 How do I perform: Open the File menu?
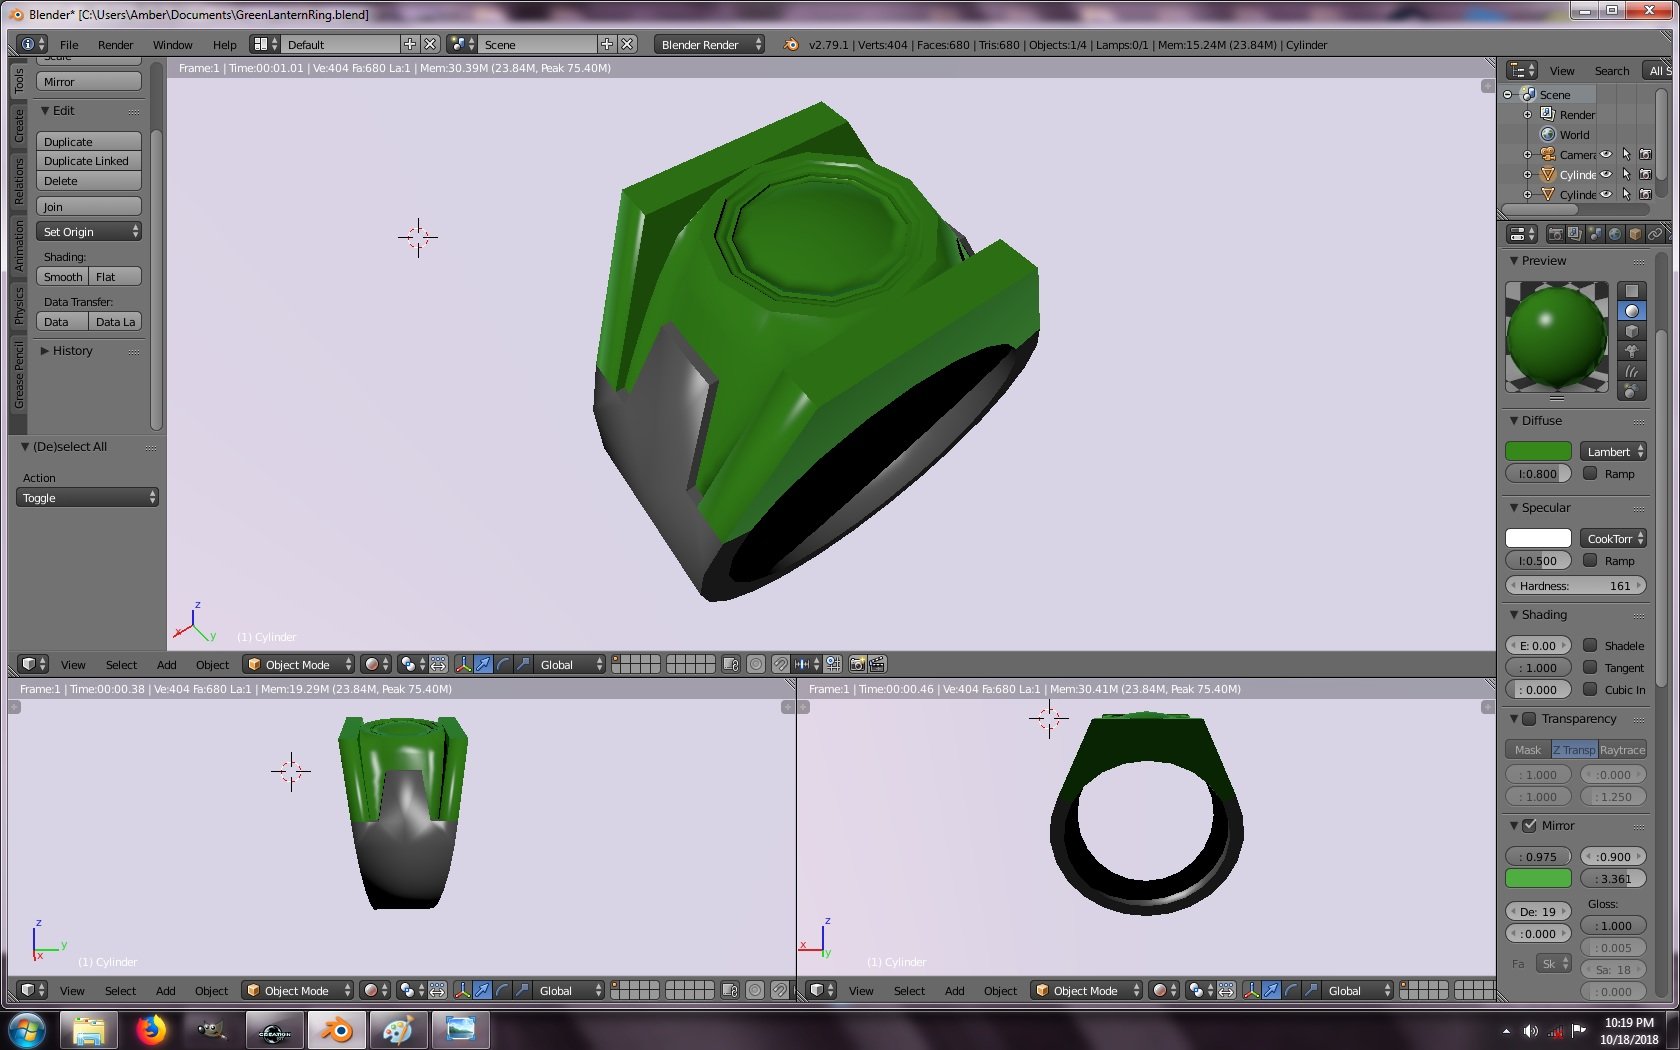pyautogui.click(x=69, y=45)
